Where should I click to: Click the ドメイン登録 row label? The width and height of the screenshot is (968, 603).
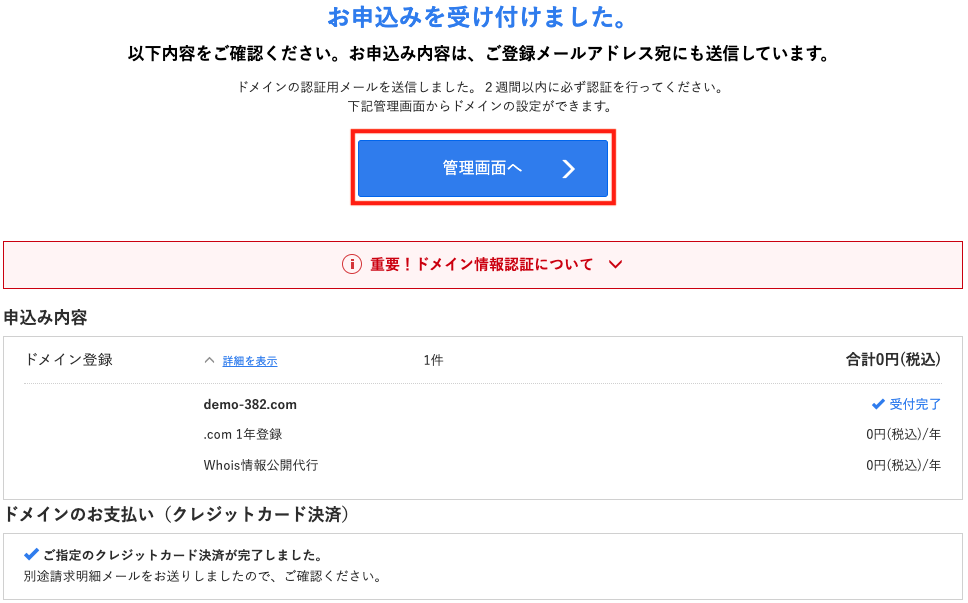69,360
